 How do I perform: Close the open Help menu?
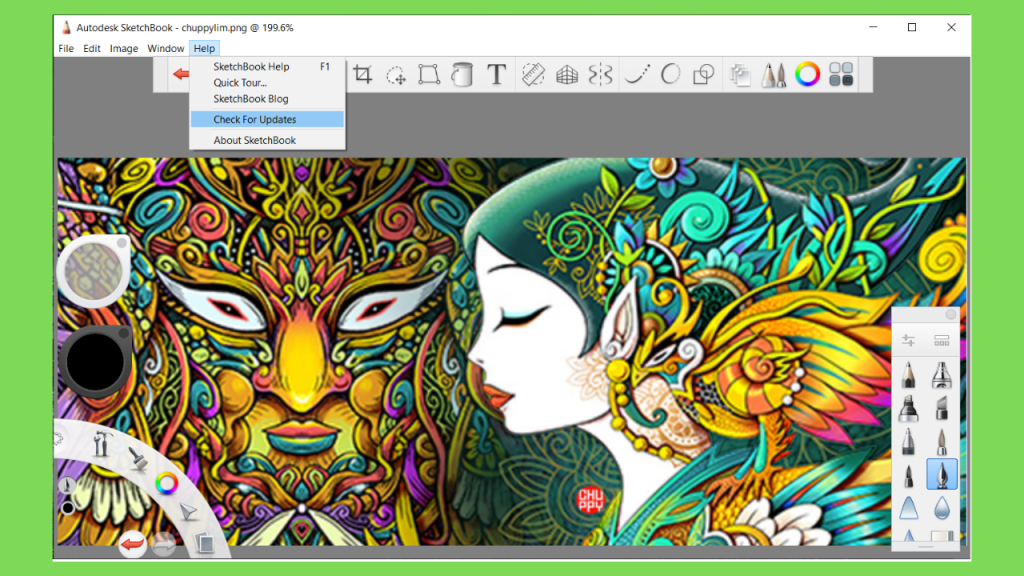coord(204,48)
